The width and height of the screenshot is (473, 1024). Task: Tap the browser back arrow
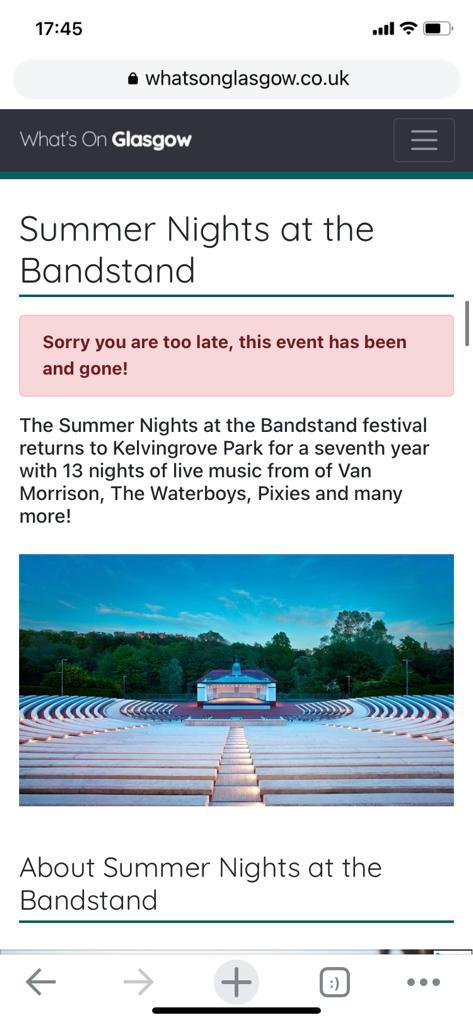[41, 982]
